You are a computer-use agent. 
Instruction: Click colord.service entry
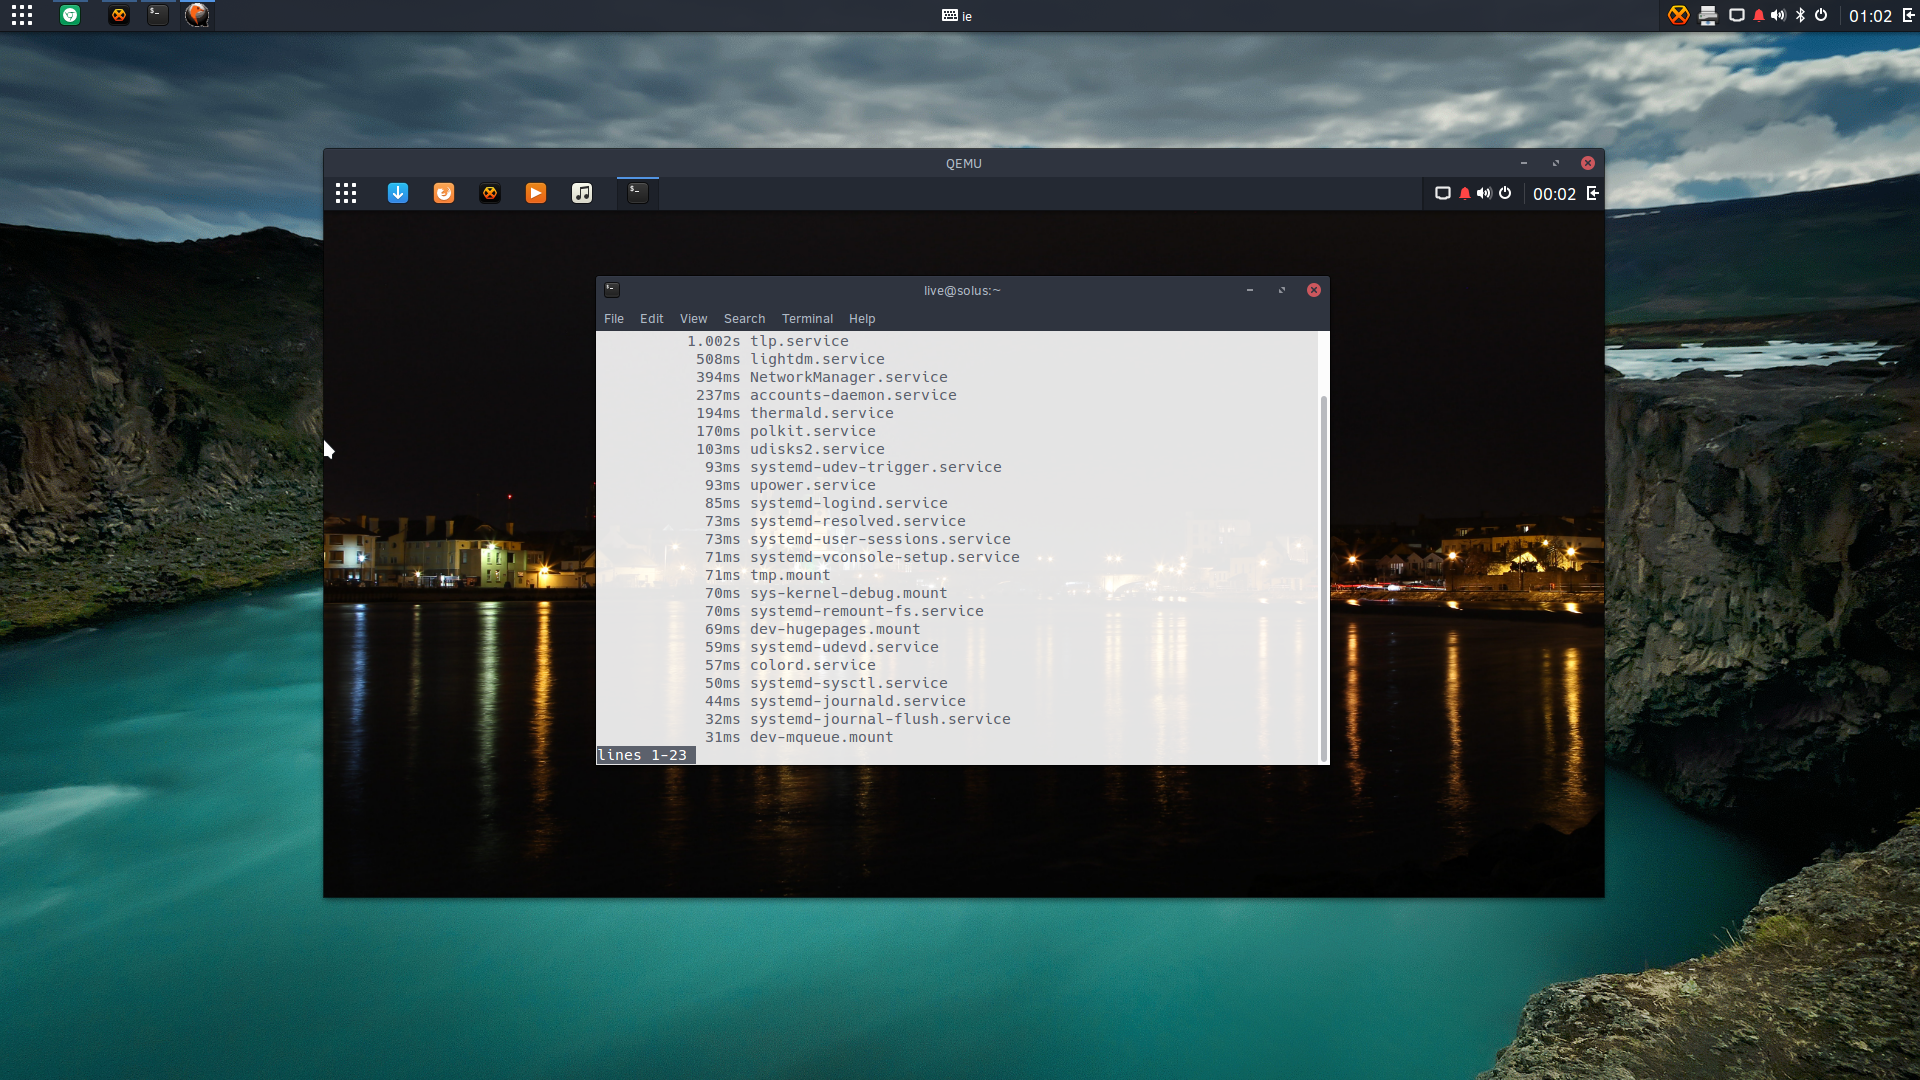click(x=790, y=665)
